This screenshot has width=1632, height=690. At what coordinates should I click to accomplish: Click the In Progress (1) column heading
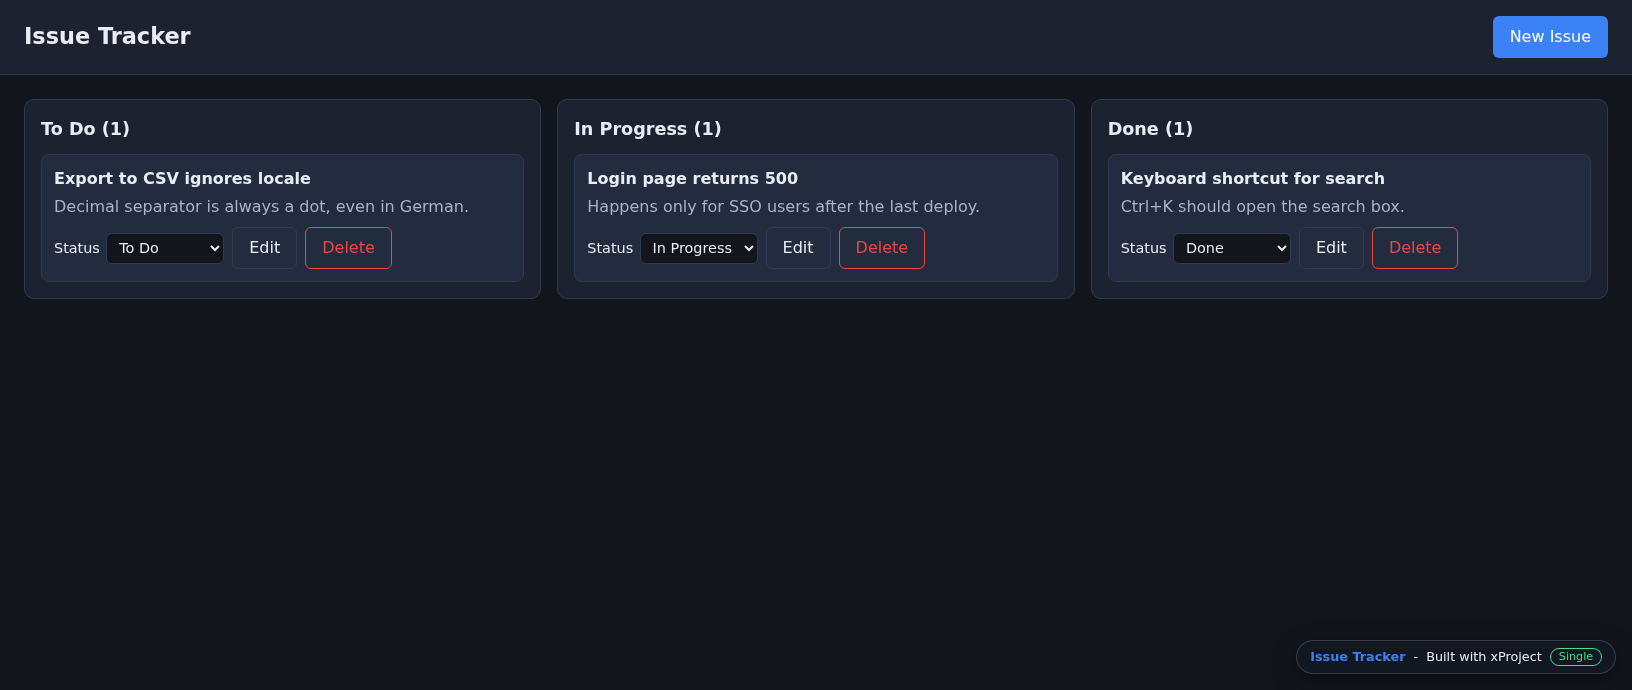coord(648,129)
